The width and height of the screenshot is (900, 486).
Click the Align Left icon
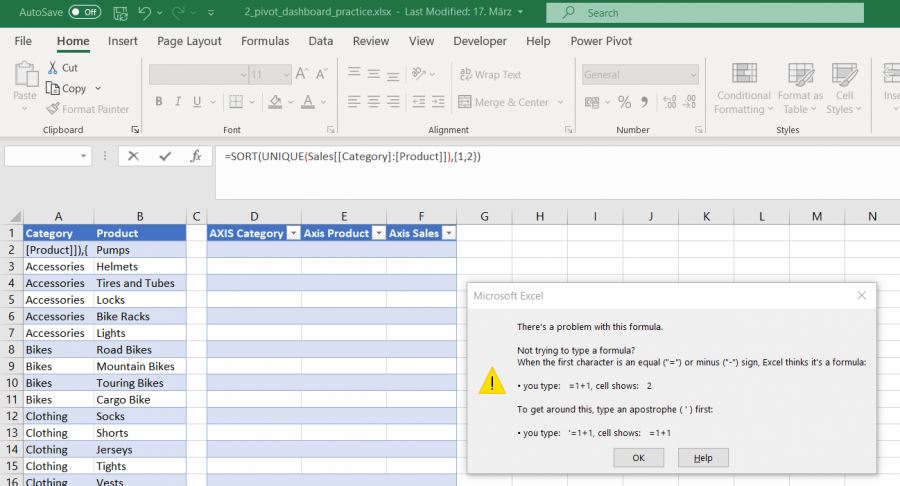pos(354,102)
